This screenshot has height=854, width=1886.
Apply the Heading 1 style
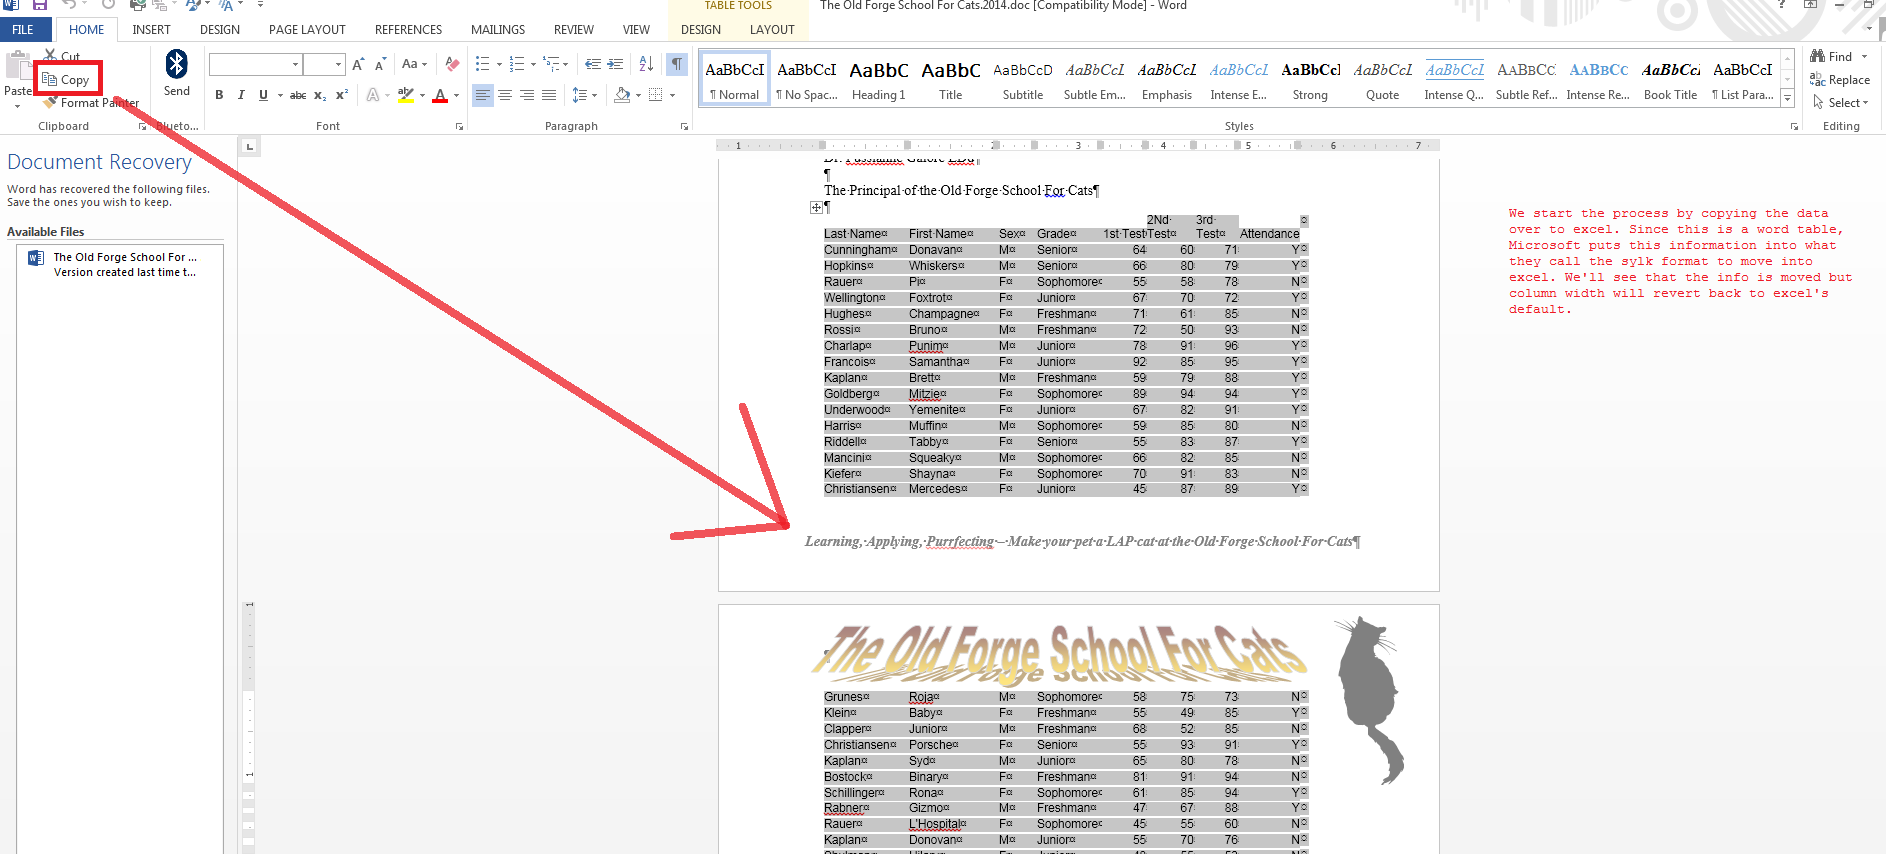[879, 80]
